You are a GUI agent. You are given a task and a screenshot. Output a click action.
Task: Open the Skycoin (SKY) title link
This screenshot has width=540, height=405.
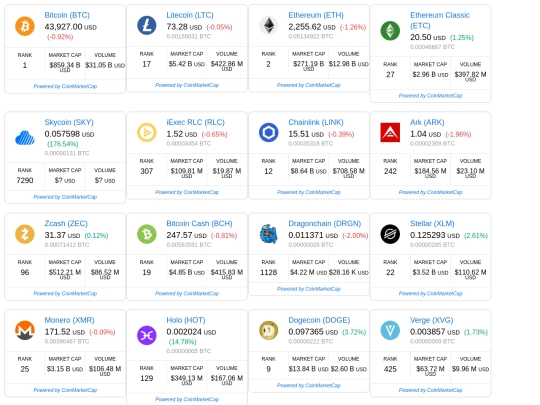[x=69, y=122]
